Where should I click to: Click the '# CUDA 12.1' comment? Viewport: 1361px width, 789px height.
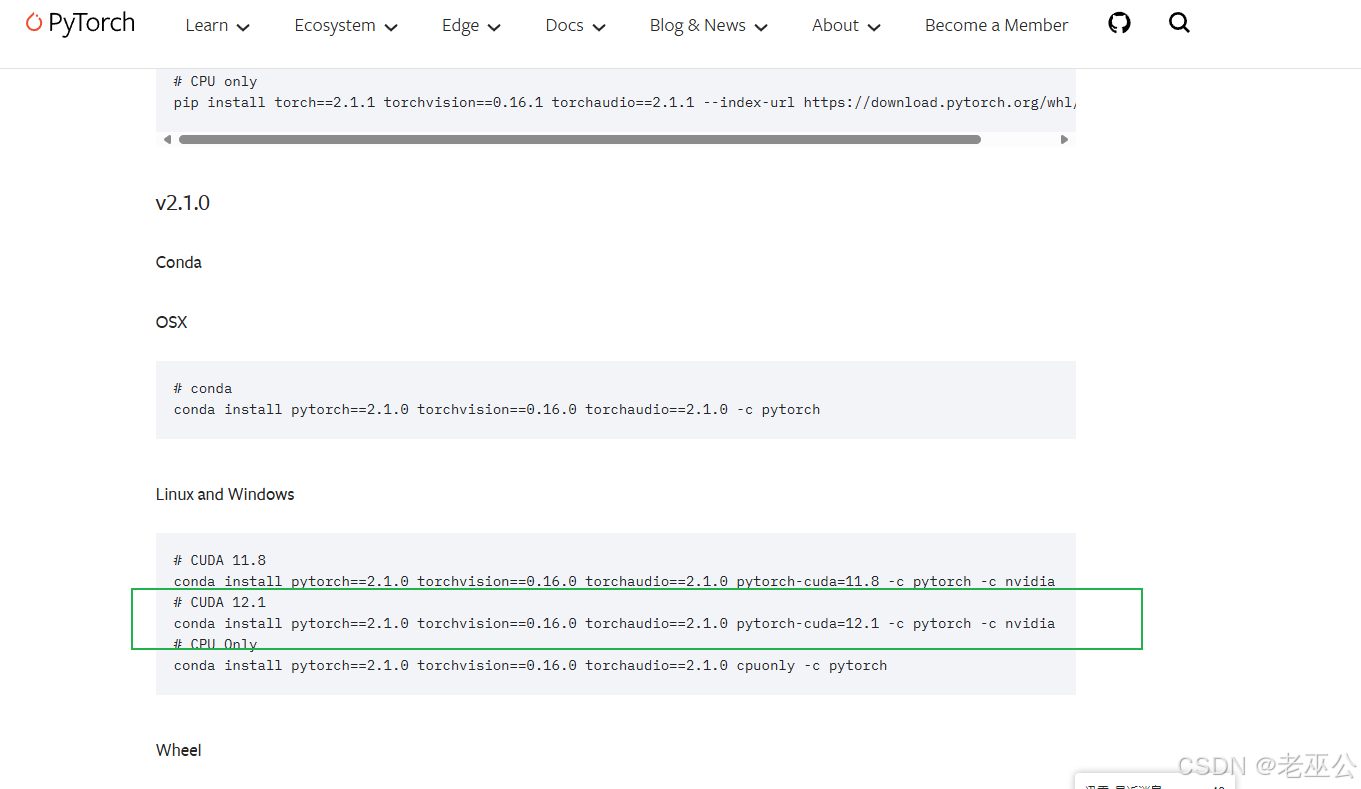coord(220,602)
